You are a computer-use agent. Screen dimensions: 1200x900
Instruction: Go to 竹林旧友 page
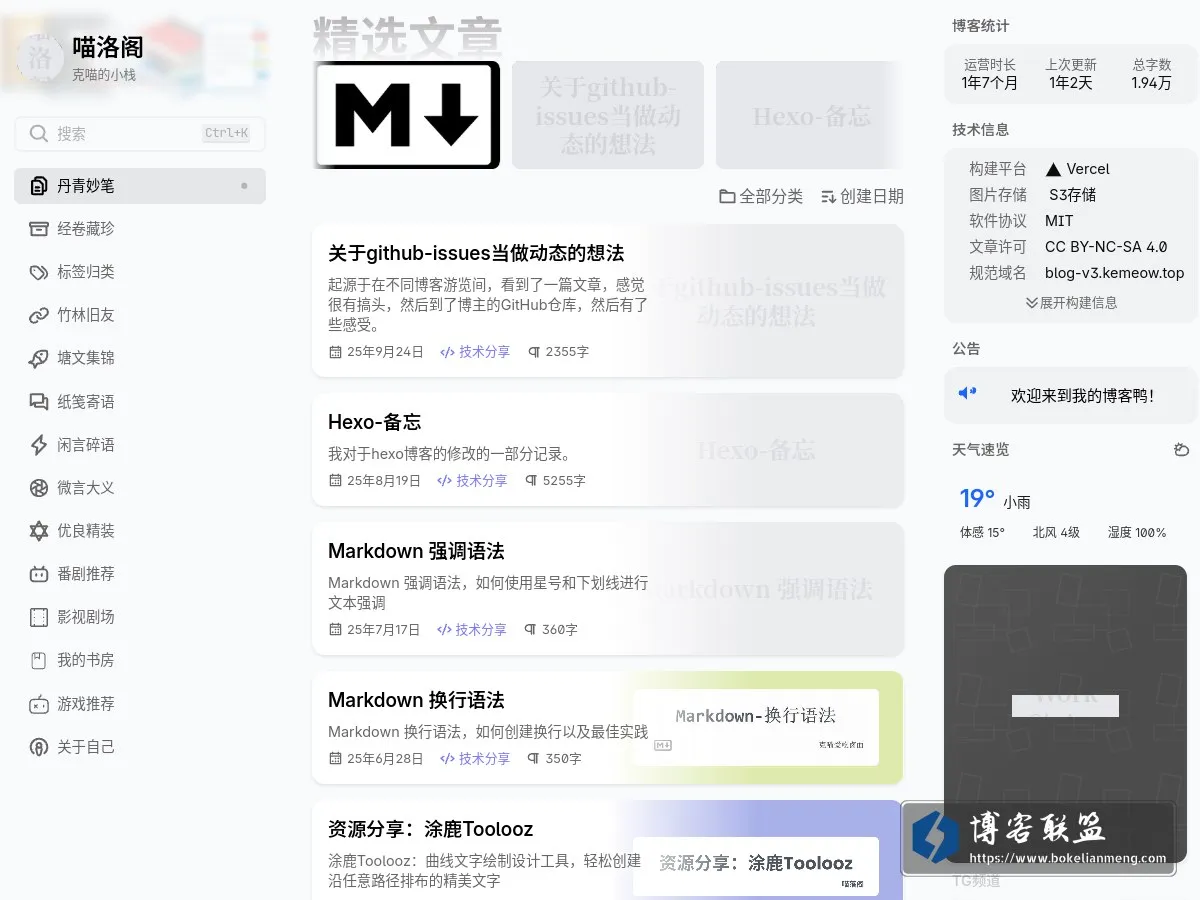coord(140,315)
